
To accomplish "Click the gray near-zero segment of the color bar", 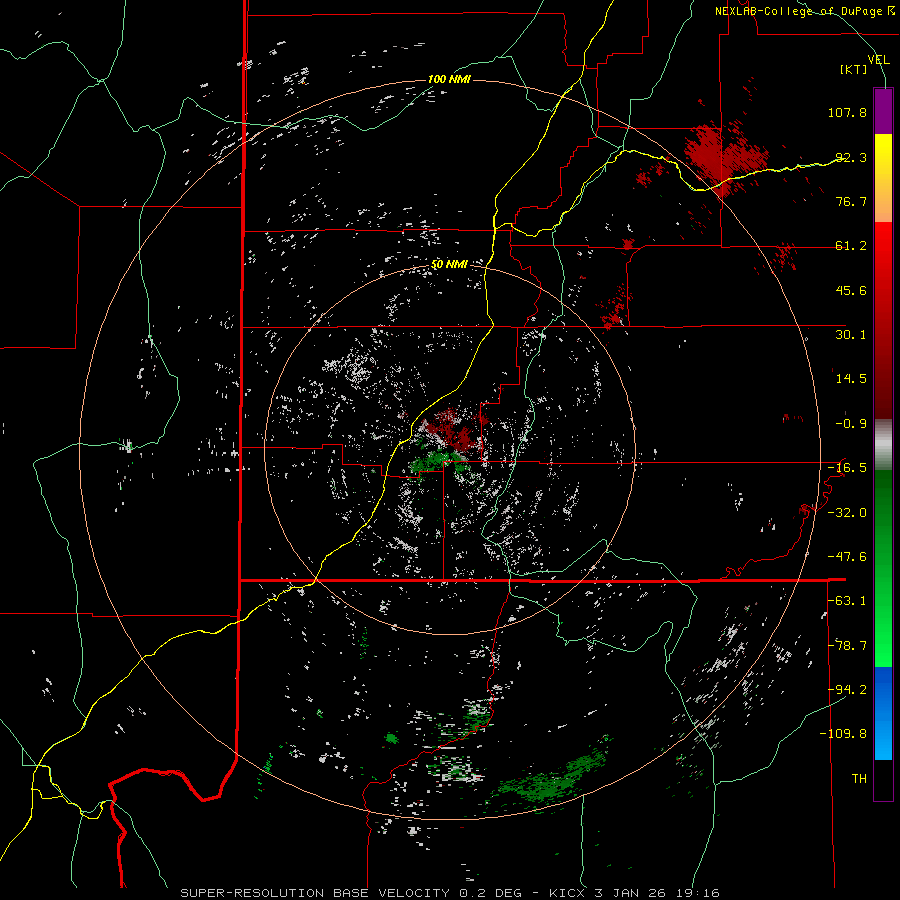I will click(883, 445).
